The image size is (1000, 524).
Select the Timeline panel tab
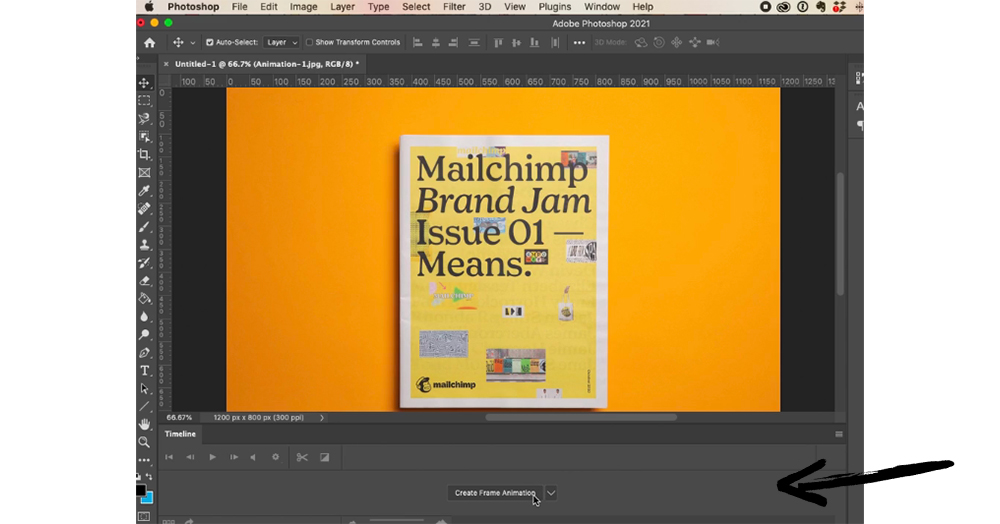point(180,434)
